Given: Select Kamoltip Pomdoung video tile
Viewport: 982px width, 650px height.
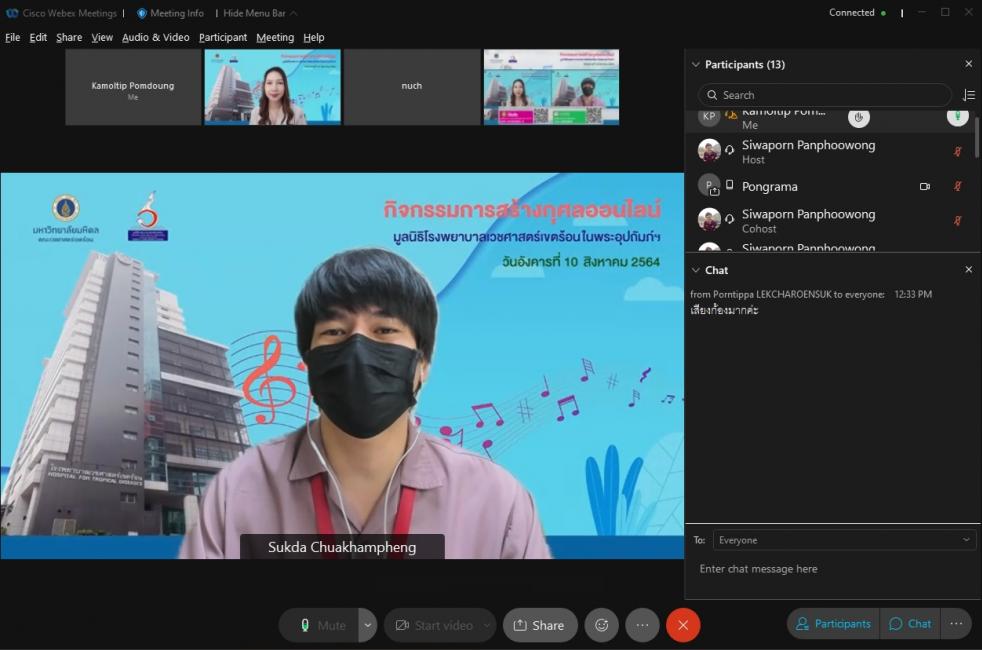Looking at the screenshot, I should (x=133, y=87).
